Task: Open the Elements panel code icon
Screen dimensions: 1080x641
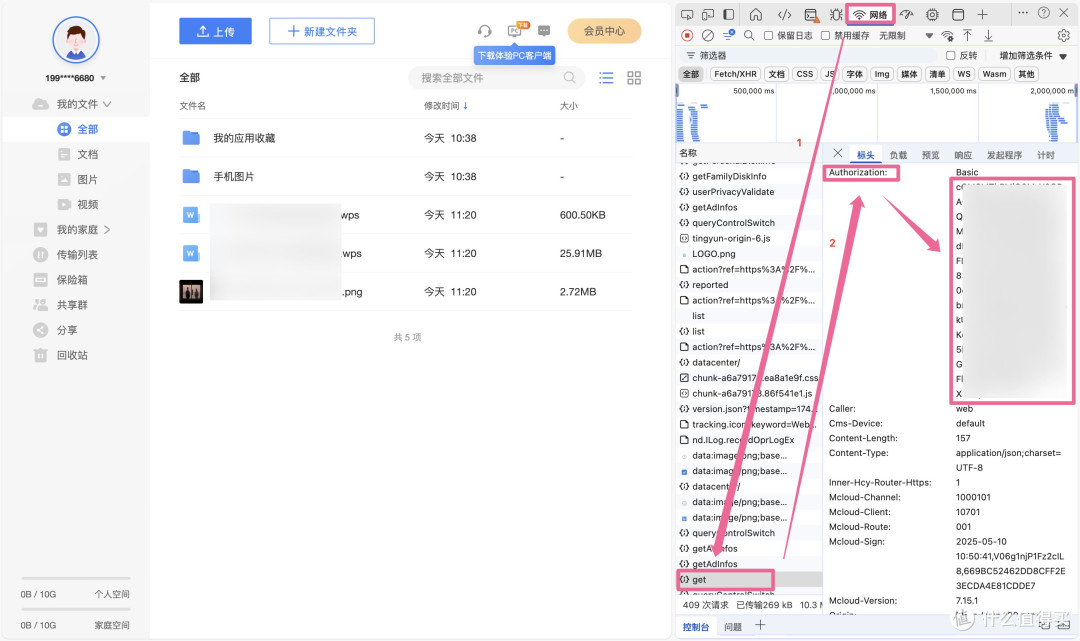Action: (784, 14)
